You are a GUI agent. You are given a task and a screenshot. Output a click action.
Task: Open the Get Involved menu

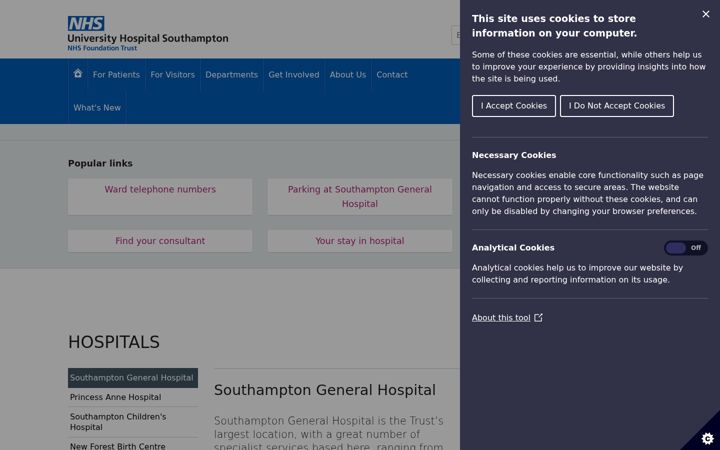click(294, 75)
